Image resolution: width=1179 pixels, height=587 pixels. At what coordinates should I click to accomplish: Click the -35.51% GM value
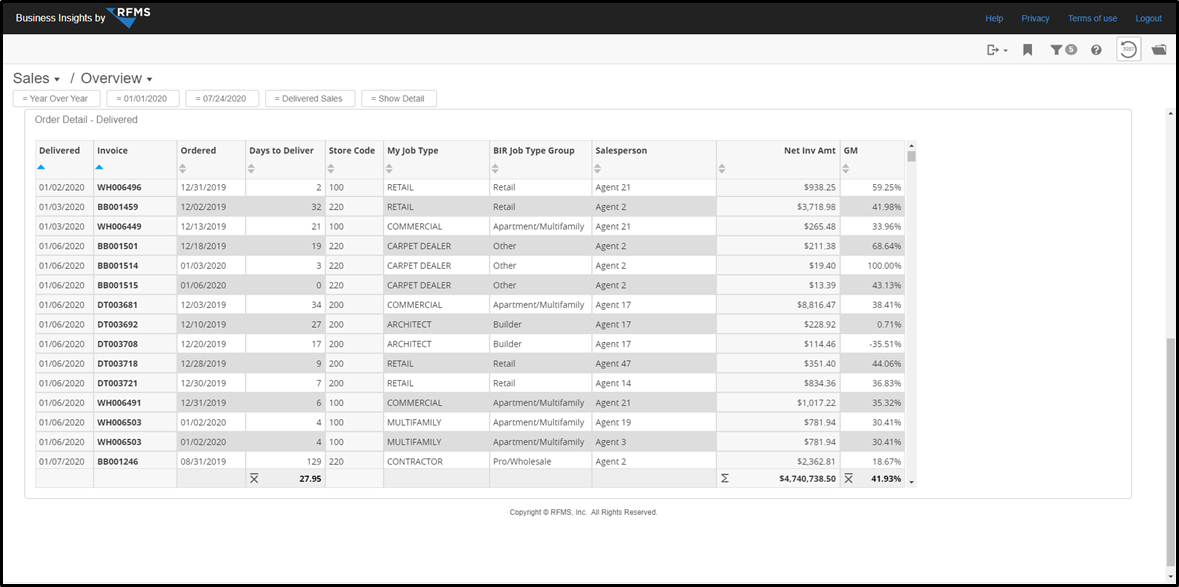[884, 344]
